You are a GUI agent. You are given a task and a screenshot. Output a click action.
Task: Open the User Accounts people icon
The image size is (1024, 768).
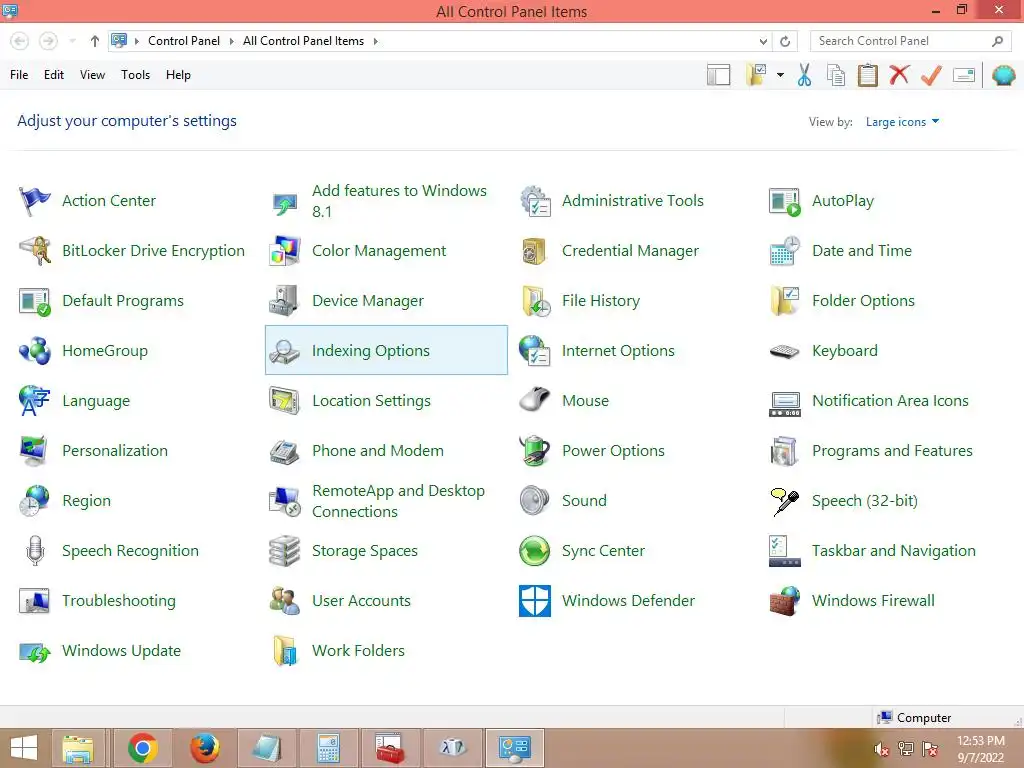[284, 601]
